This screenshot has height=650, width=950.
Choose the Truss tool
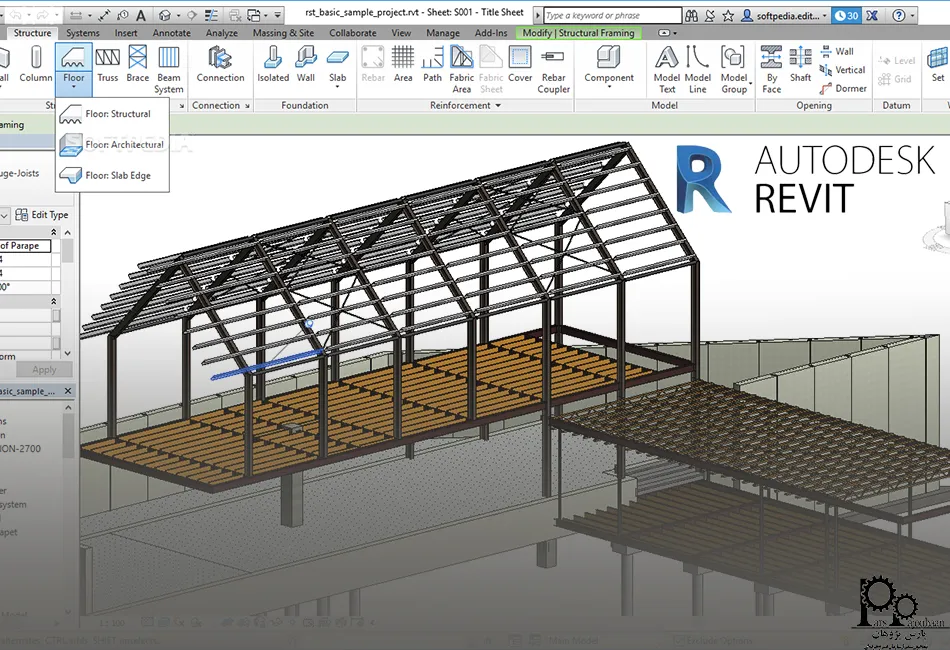108,65
